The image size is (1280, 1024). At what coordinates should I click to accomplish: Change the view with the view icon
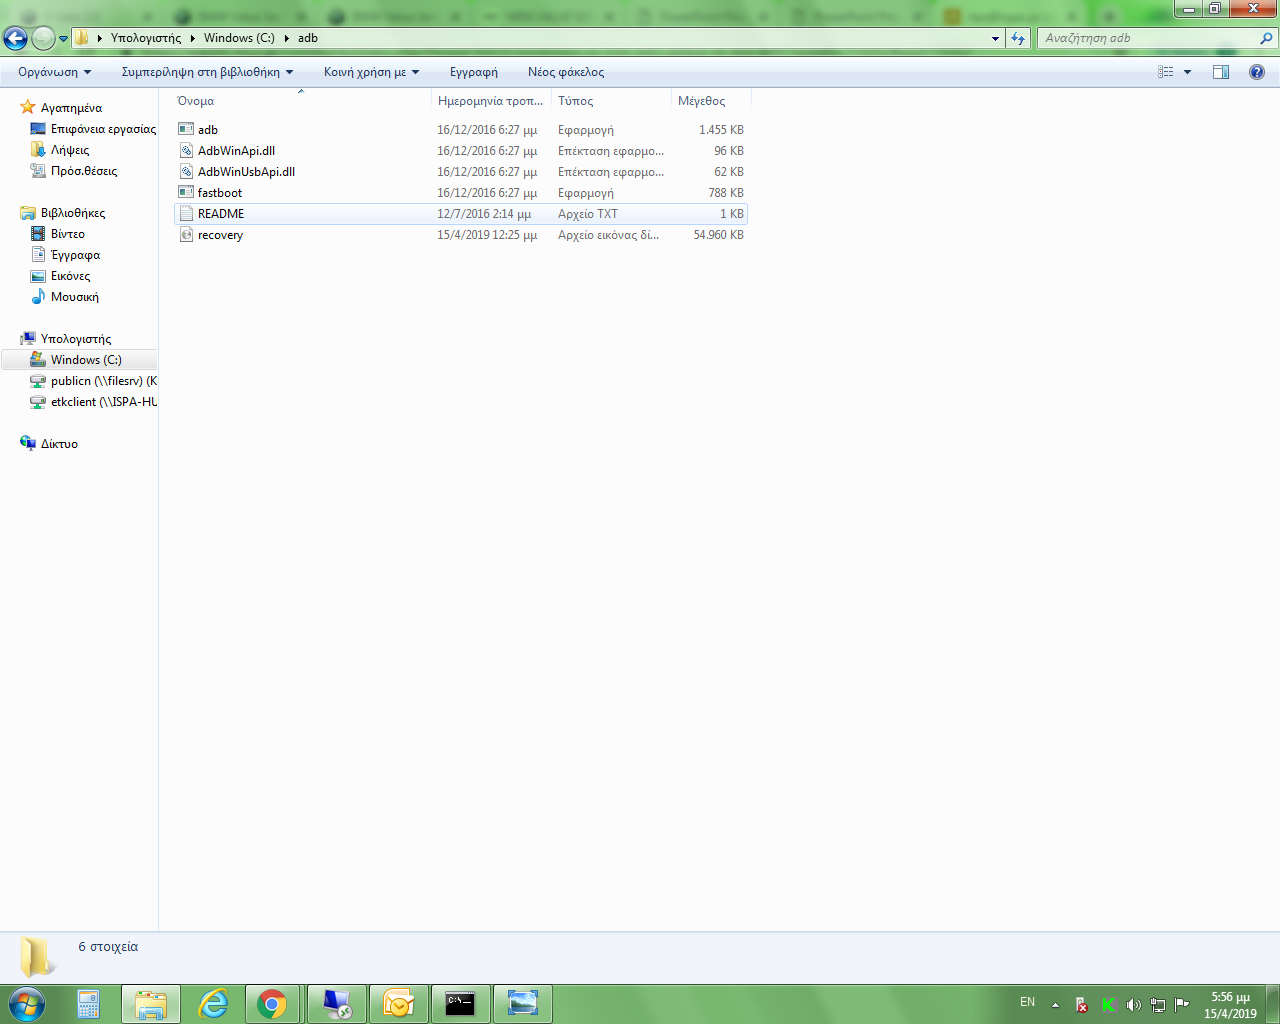pyautogui.click(x=1166, y=72)
